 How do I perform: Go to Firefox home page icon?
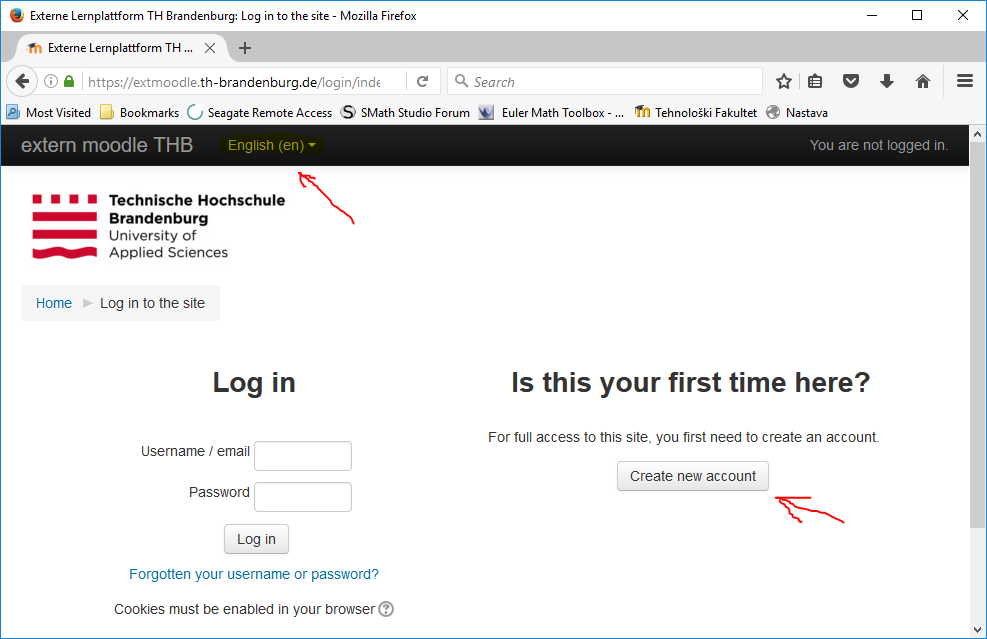coord(923,82)
